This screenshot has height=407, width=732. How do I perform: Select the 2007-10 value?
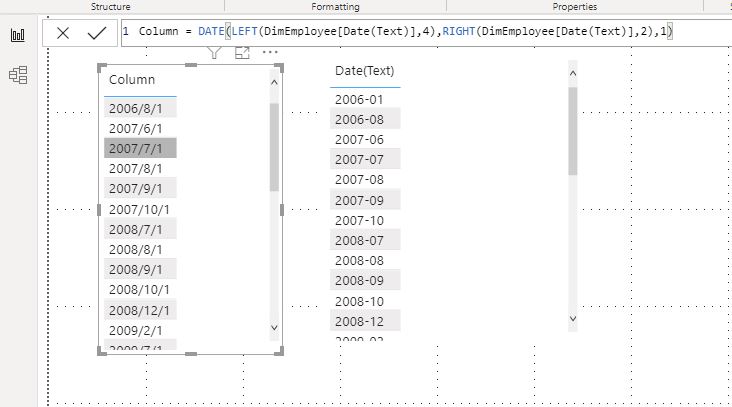click(365, 221)
